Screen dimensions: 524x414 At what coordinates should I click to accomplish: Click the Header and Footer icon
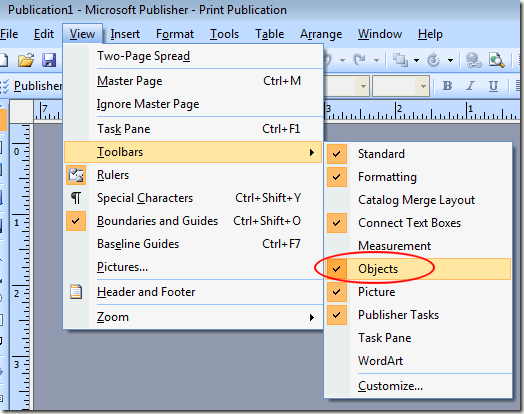click(x=76, y=292)
